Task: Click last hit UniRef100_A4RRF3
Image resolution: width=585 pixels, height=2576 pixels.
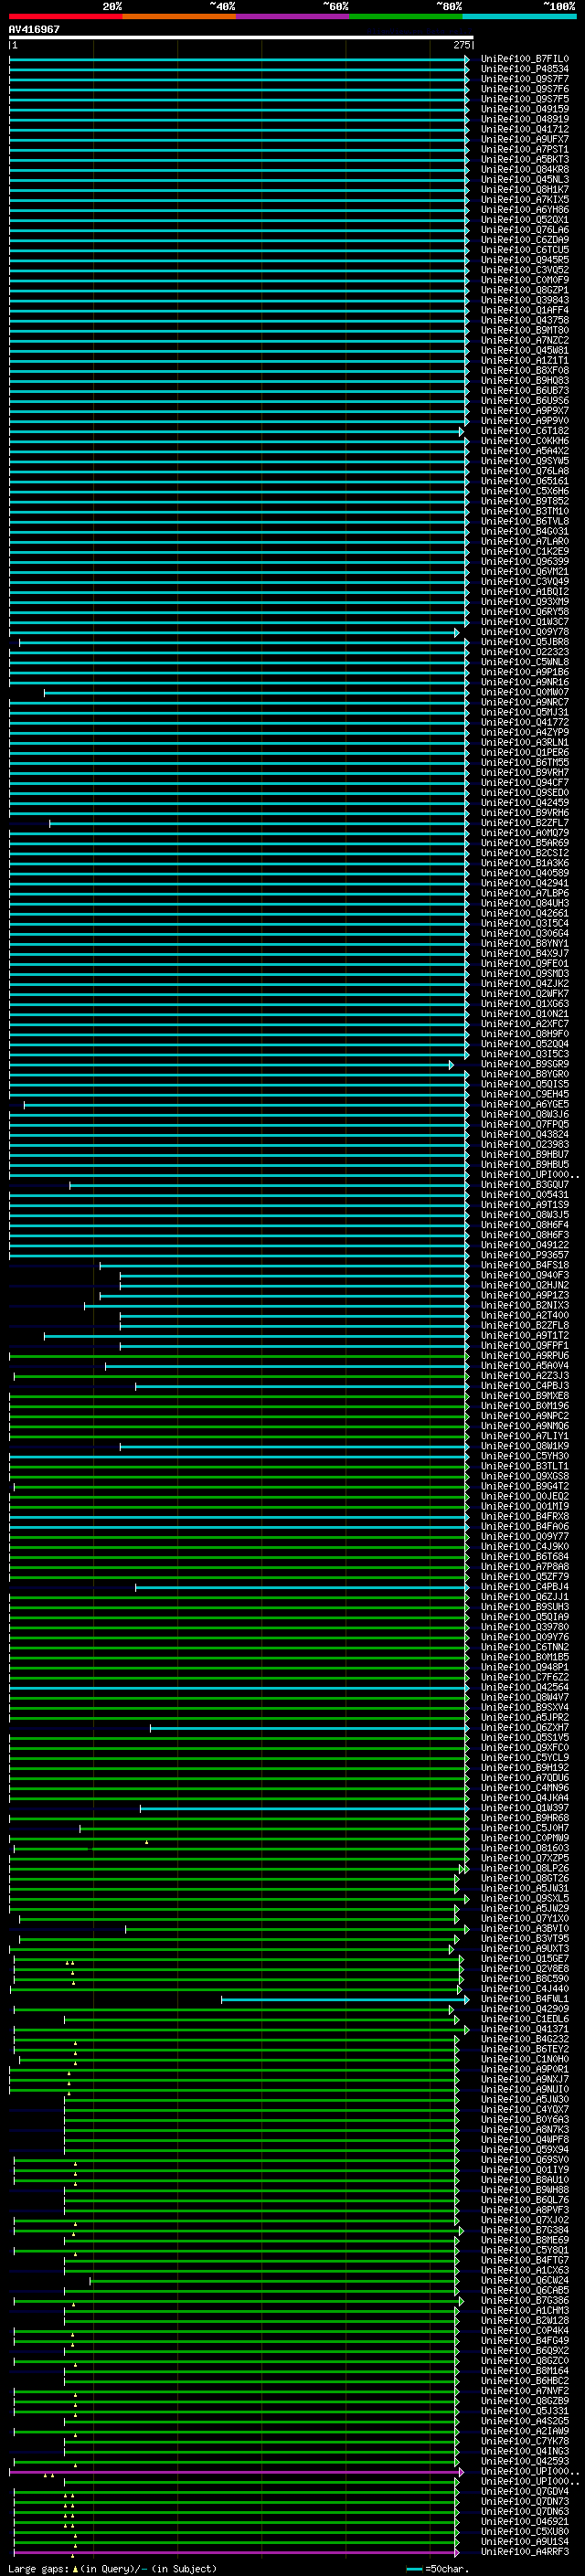Action: [524, 2552]
